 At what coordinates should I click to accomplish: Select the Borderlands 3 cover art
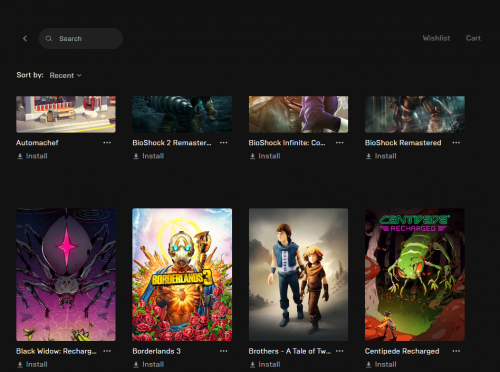[x=182, y=275]
